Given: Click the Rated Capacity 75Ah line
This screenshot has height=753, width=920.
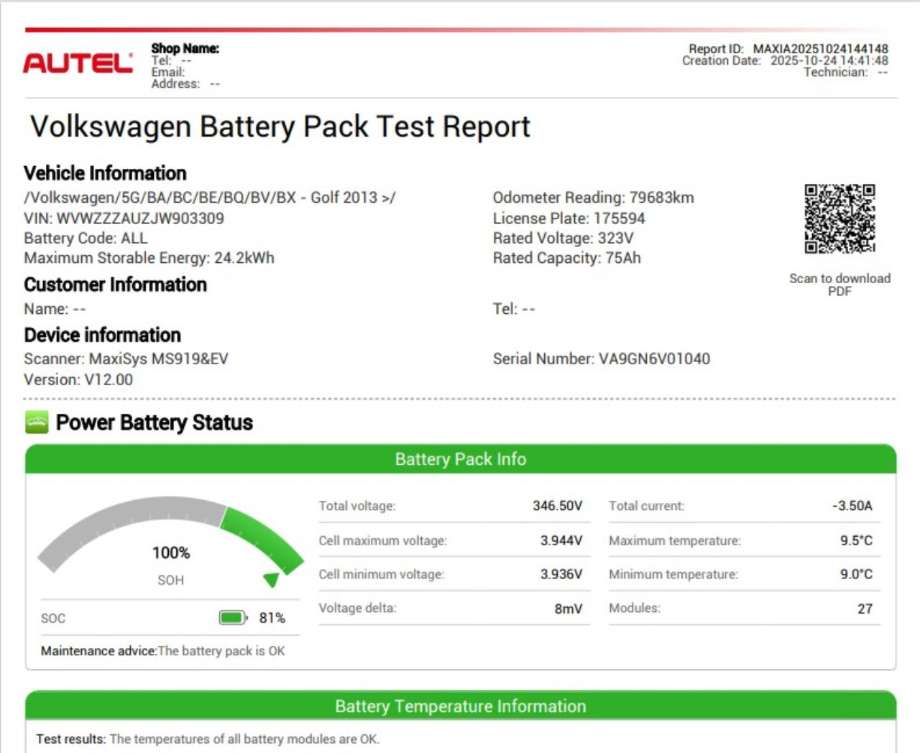Looking at the screenshot, I should 567,258.
